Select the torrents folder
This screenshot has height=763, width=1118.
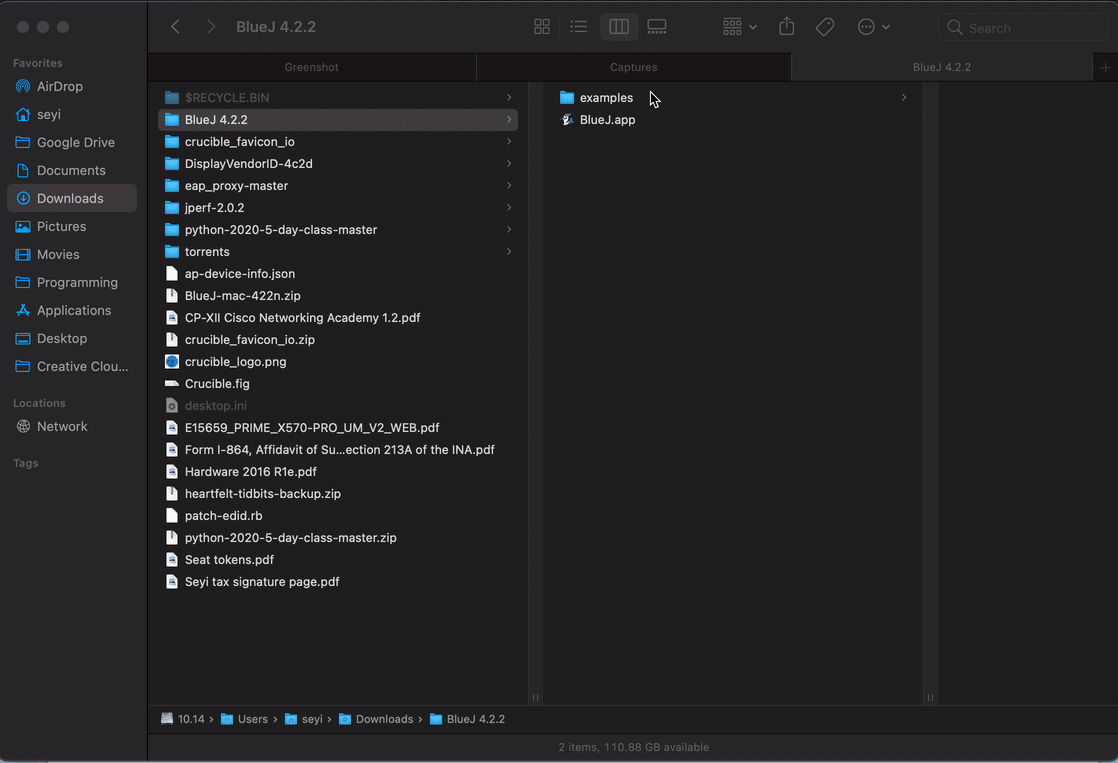point(207,252)
